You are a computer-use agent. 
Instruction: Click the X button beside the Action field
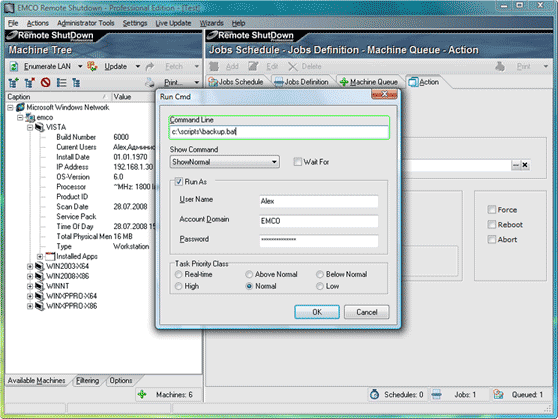525,165
